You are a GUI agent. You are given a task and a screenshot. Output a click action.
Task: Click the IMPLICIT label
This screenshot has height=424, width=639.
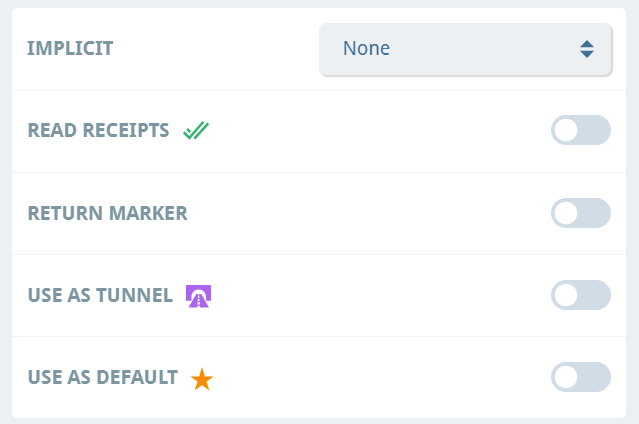pyautogui.click(x=70, y=48)
